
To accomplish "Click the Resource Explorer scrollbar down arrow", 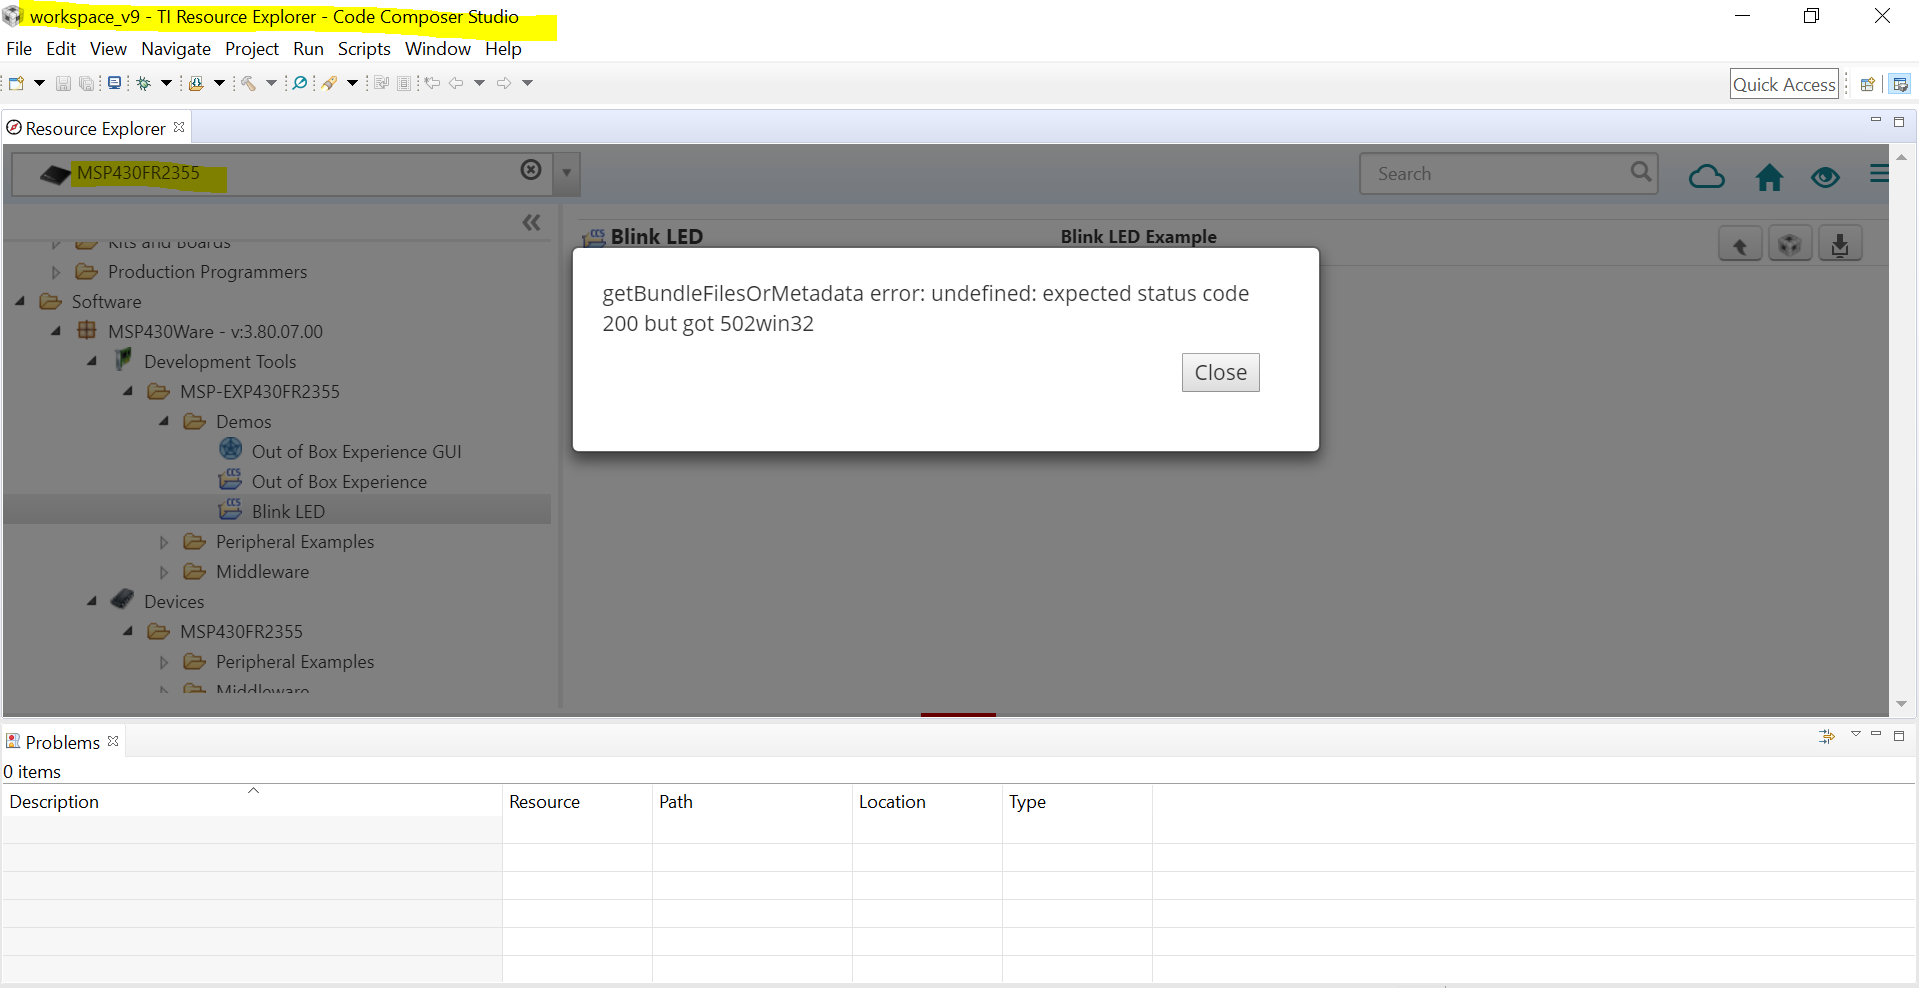I will click(1901, 704).
